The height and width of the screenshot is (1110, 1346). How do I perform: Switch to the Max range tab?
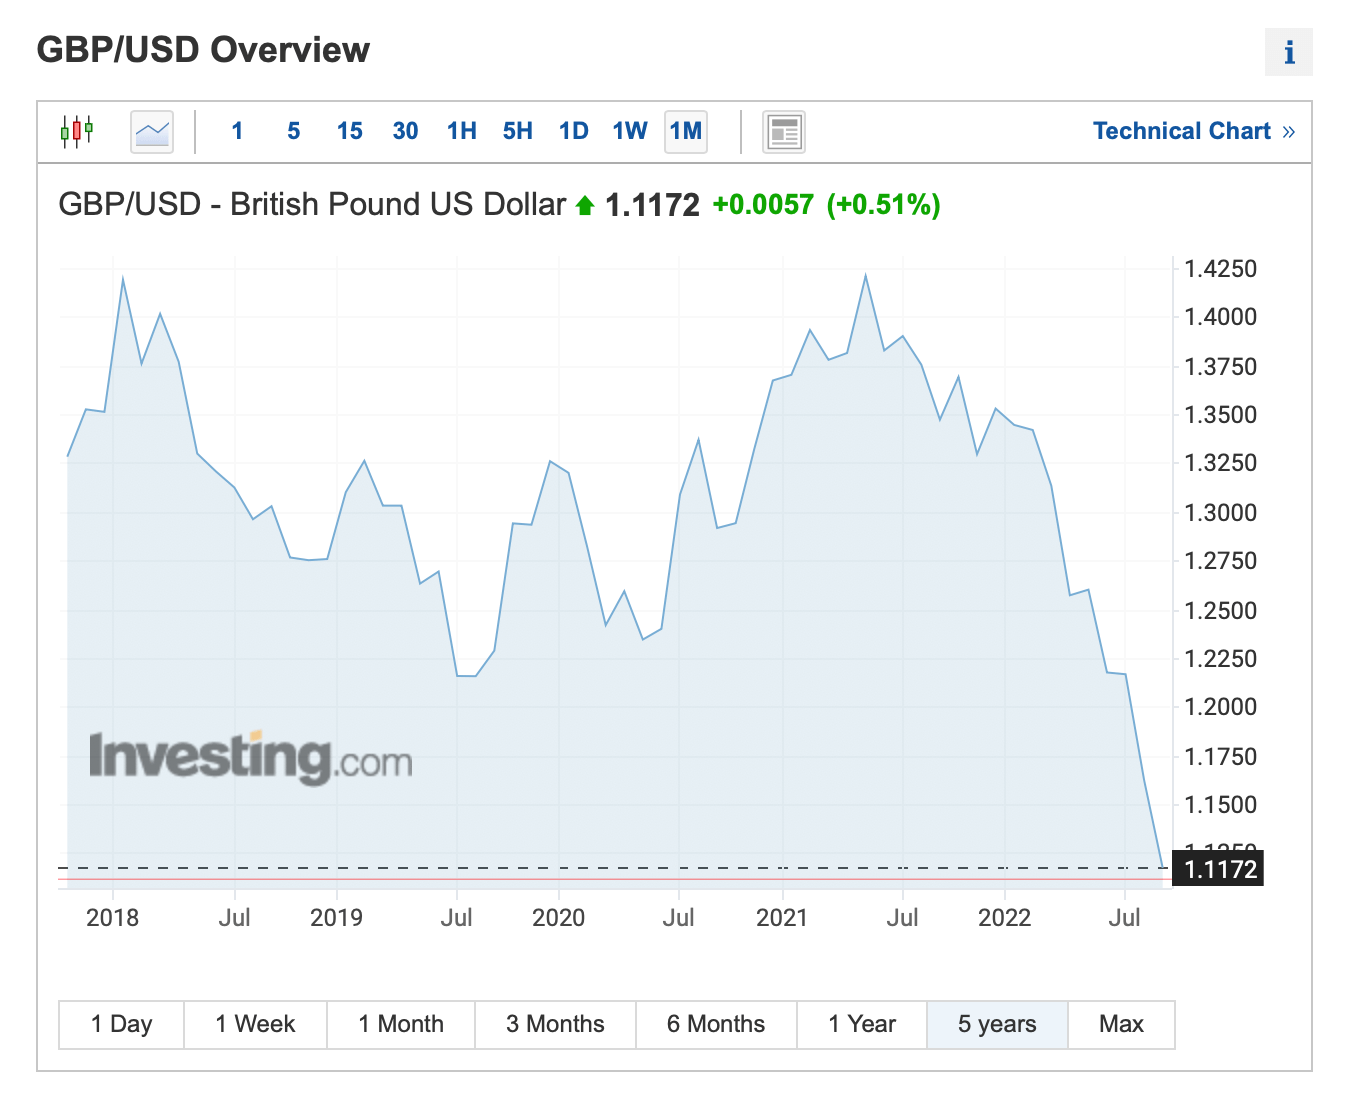coord(1121,1024)
